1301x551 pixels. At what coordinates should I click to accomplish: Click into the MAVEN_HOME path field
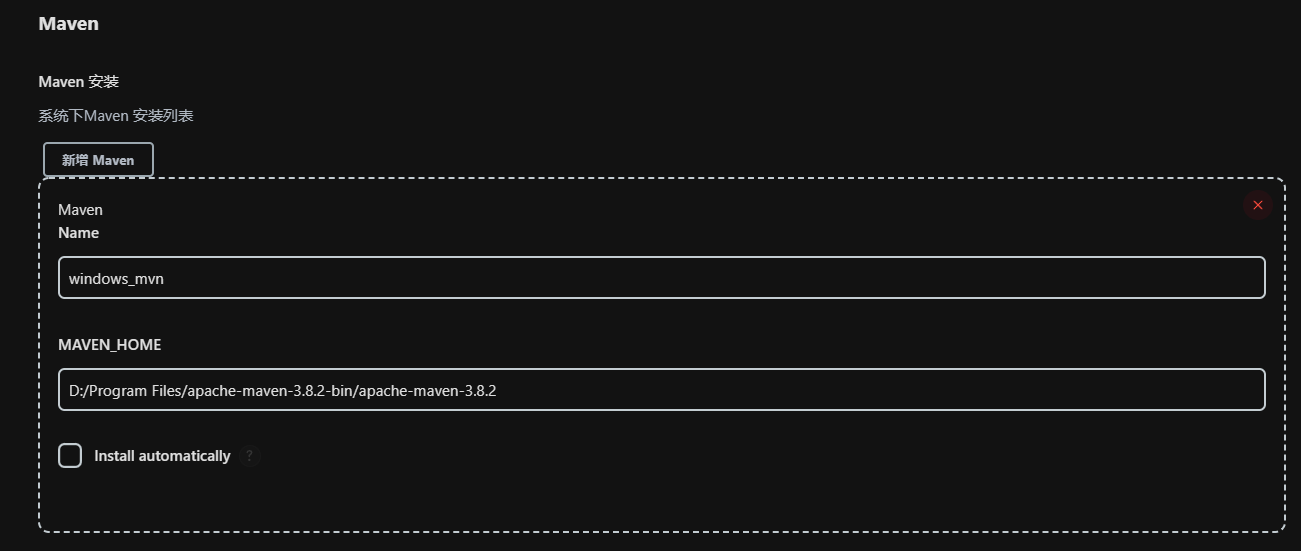coord(660,390)
